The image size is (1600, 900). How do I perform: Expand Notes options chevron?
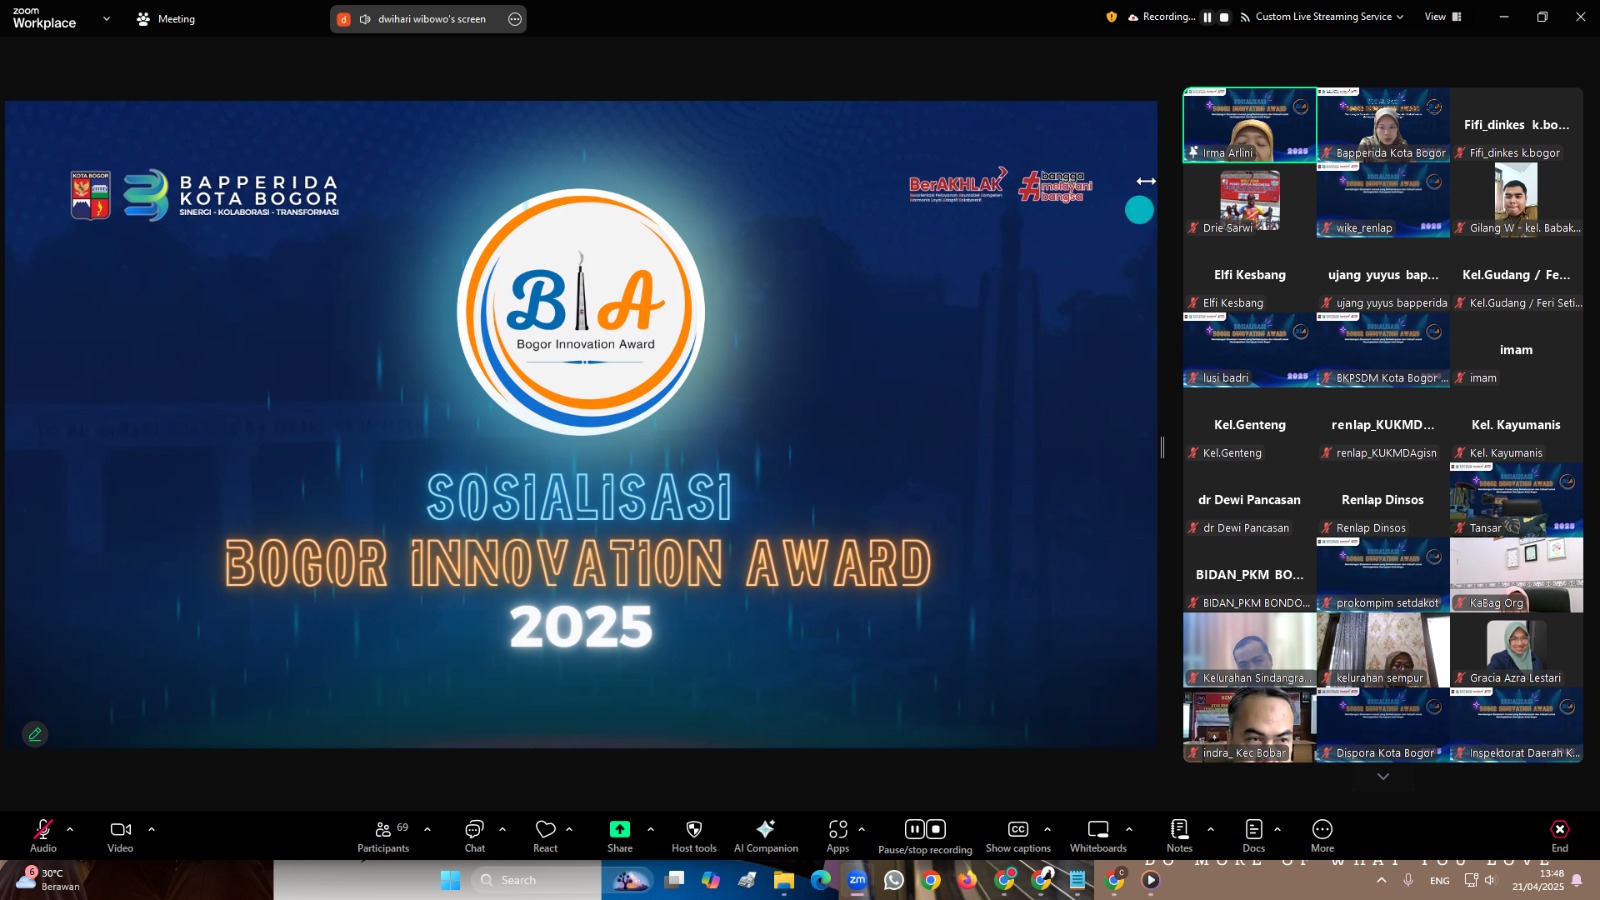click(1210, 829)
